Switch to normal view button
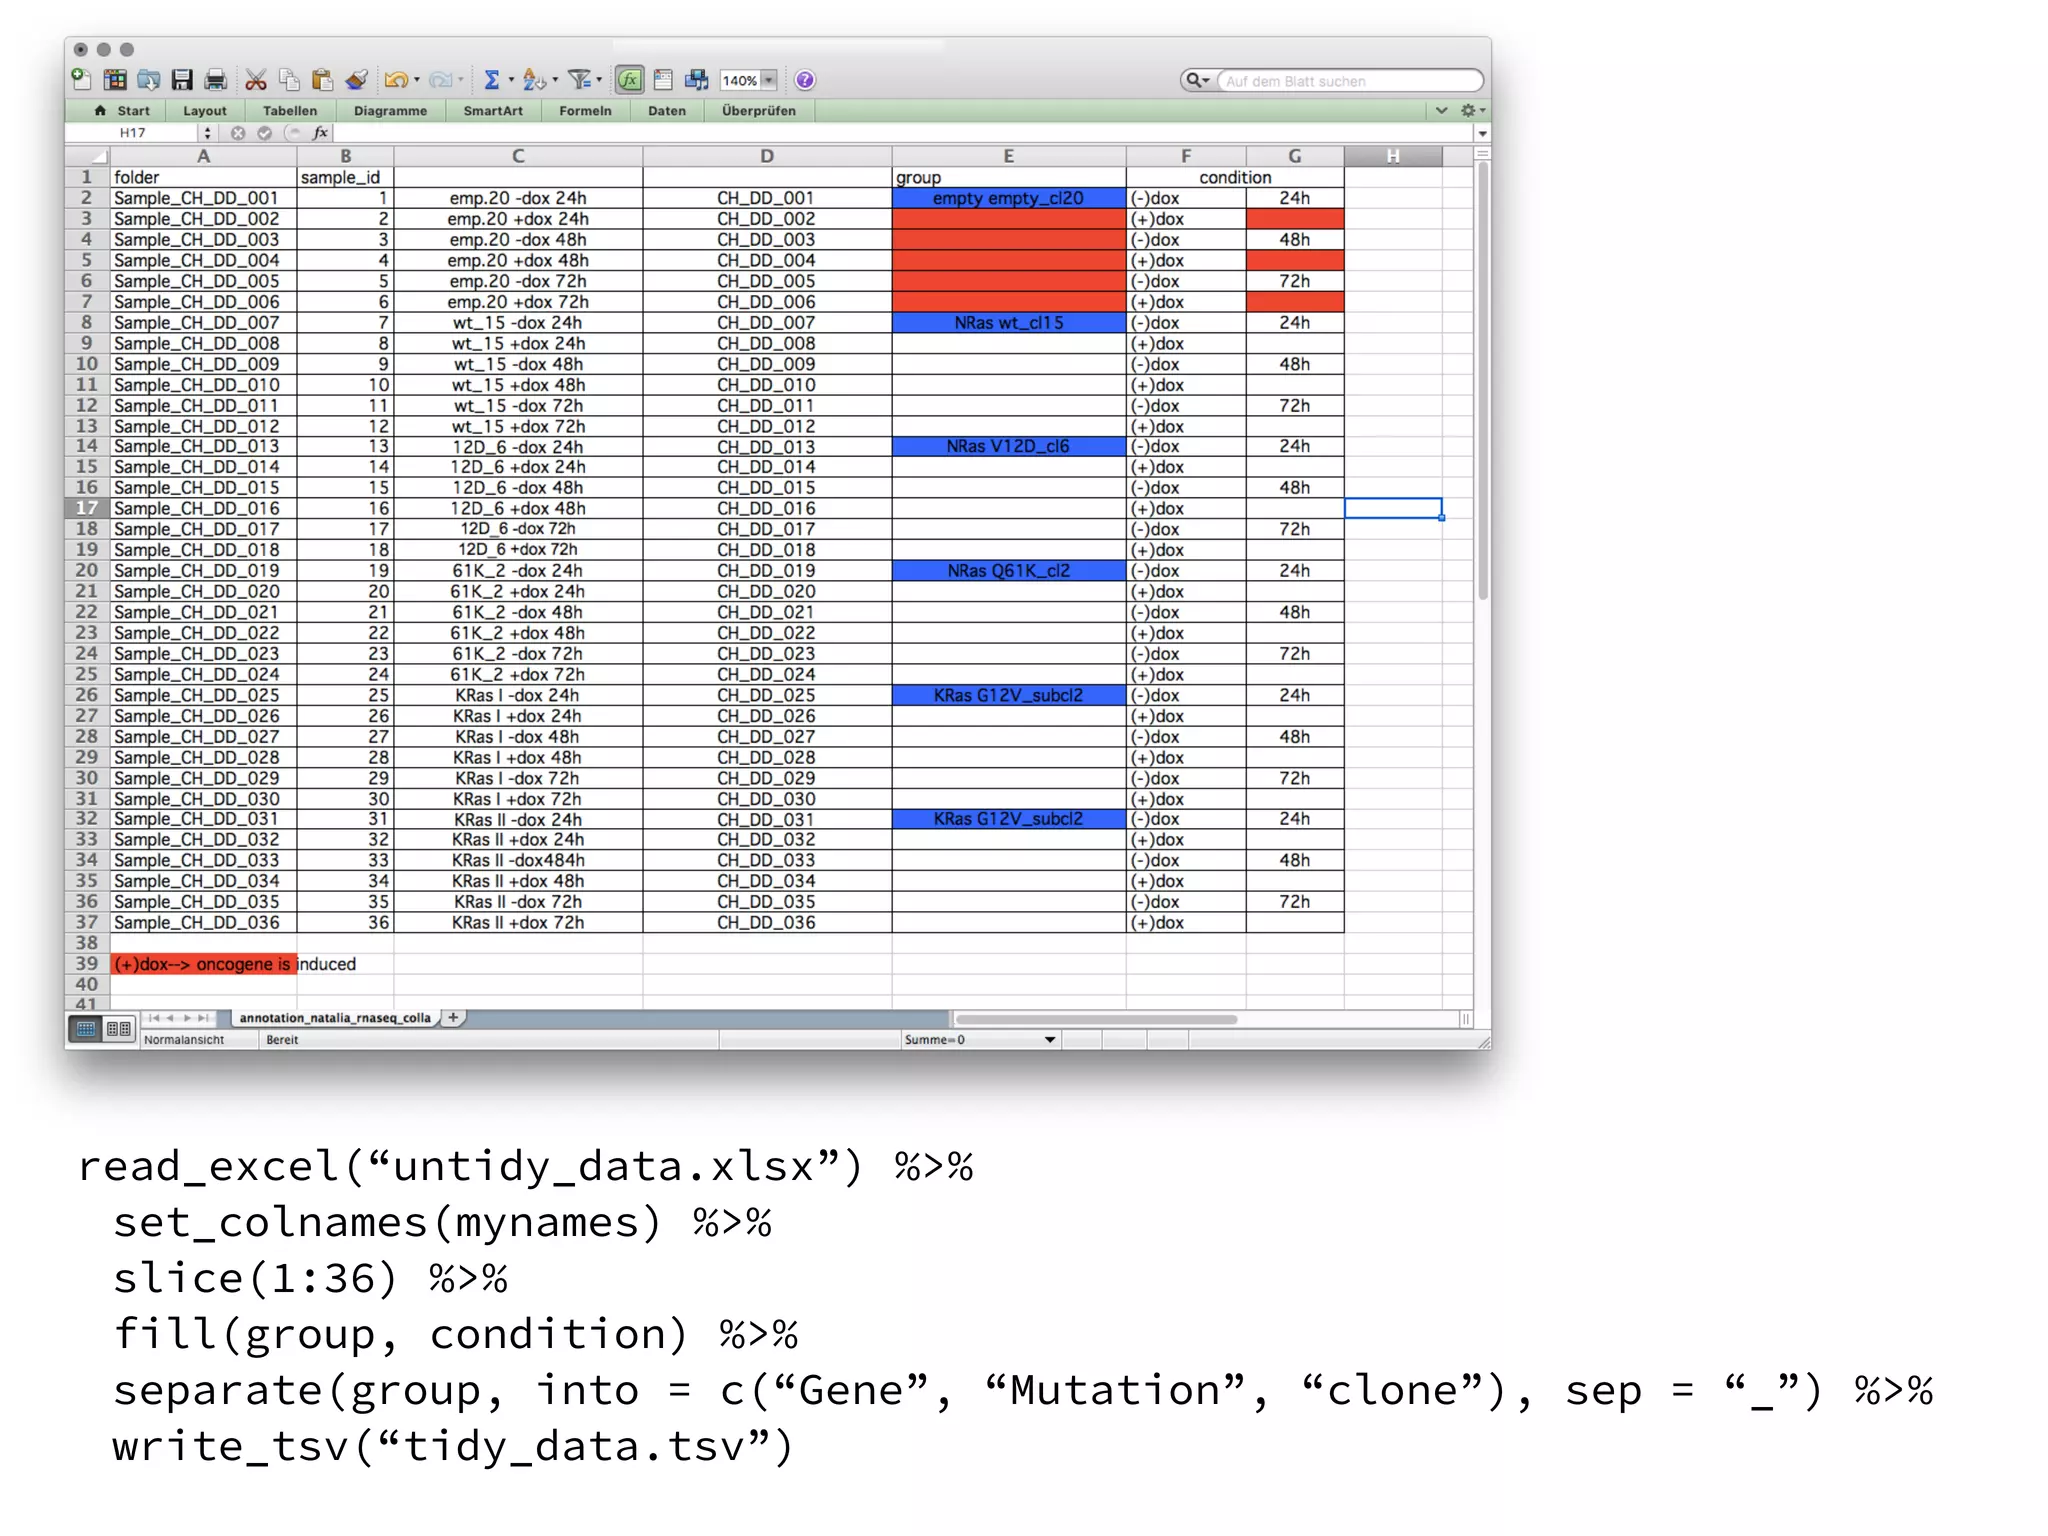Image resolution: width=2048 pixels, height=1536 pixels. point(87,1029)
